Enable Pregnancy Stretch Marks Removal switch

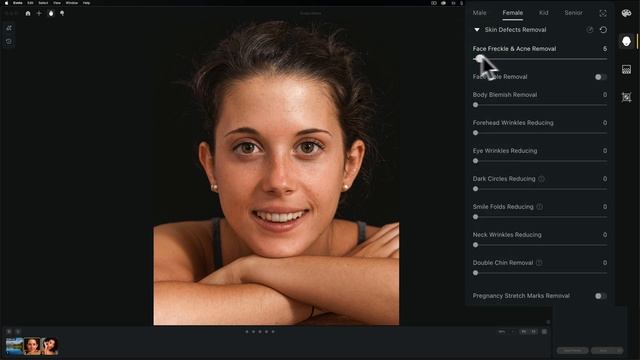coord(600,296)
